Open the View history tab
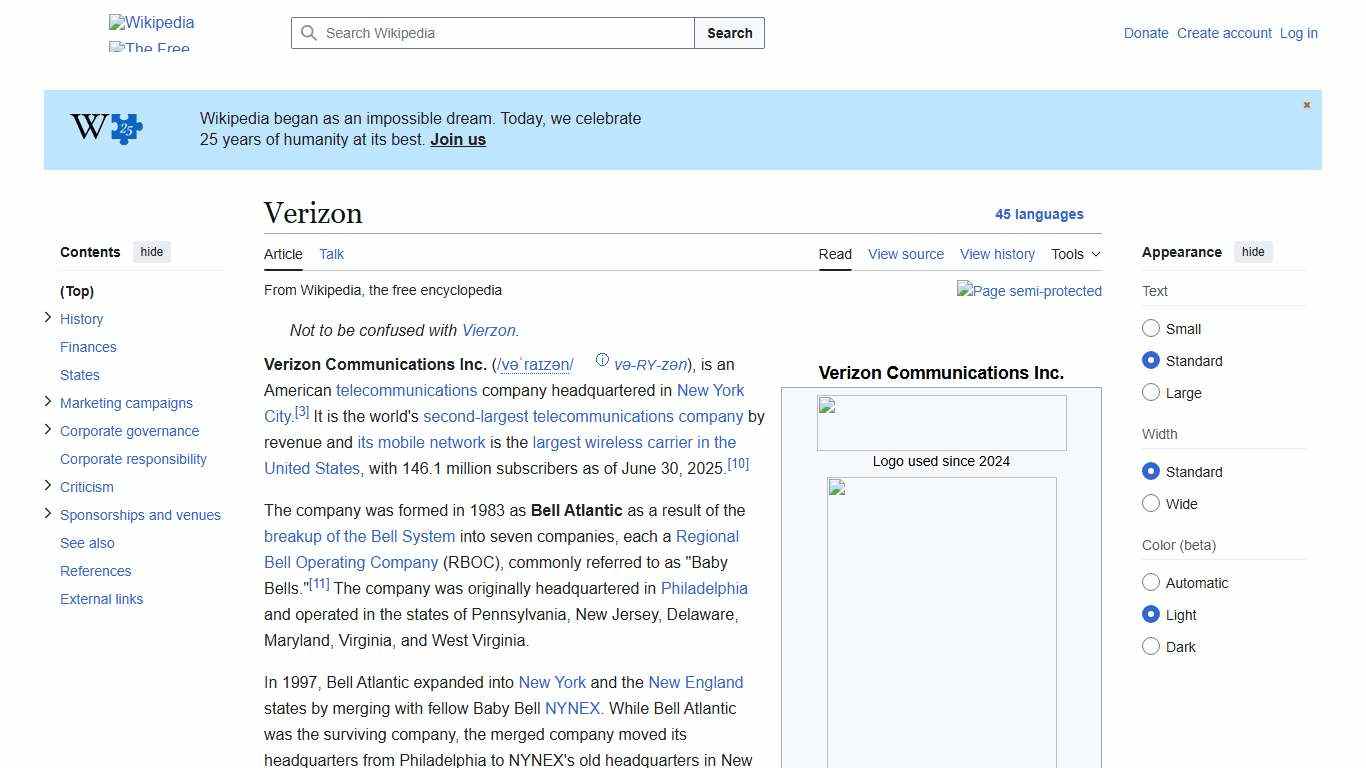This screenshot has height=768, width=1366. tap(997, 254)
